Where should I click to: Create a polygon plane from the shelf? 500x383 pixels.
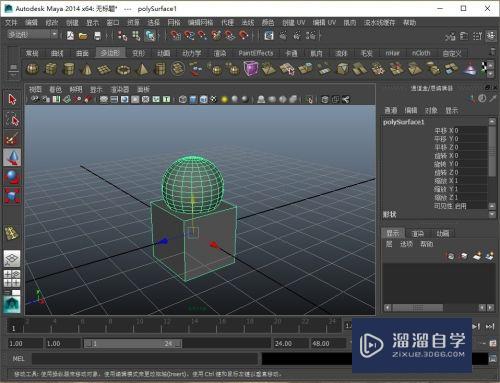coord(104,69)
